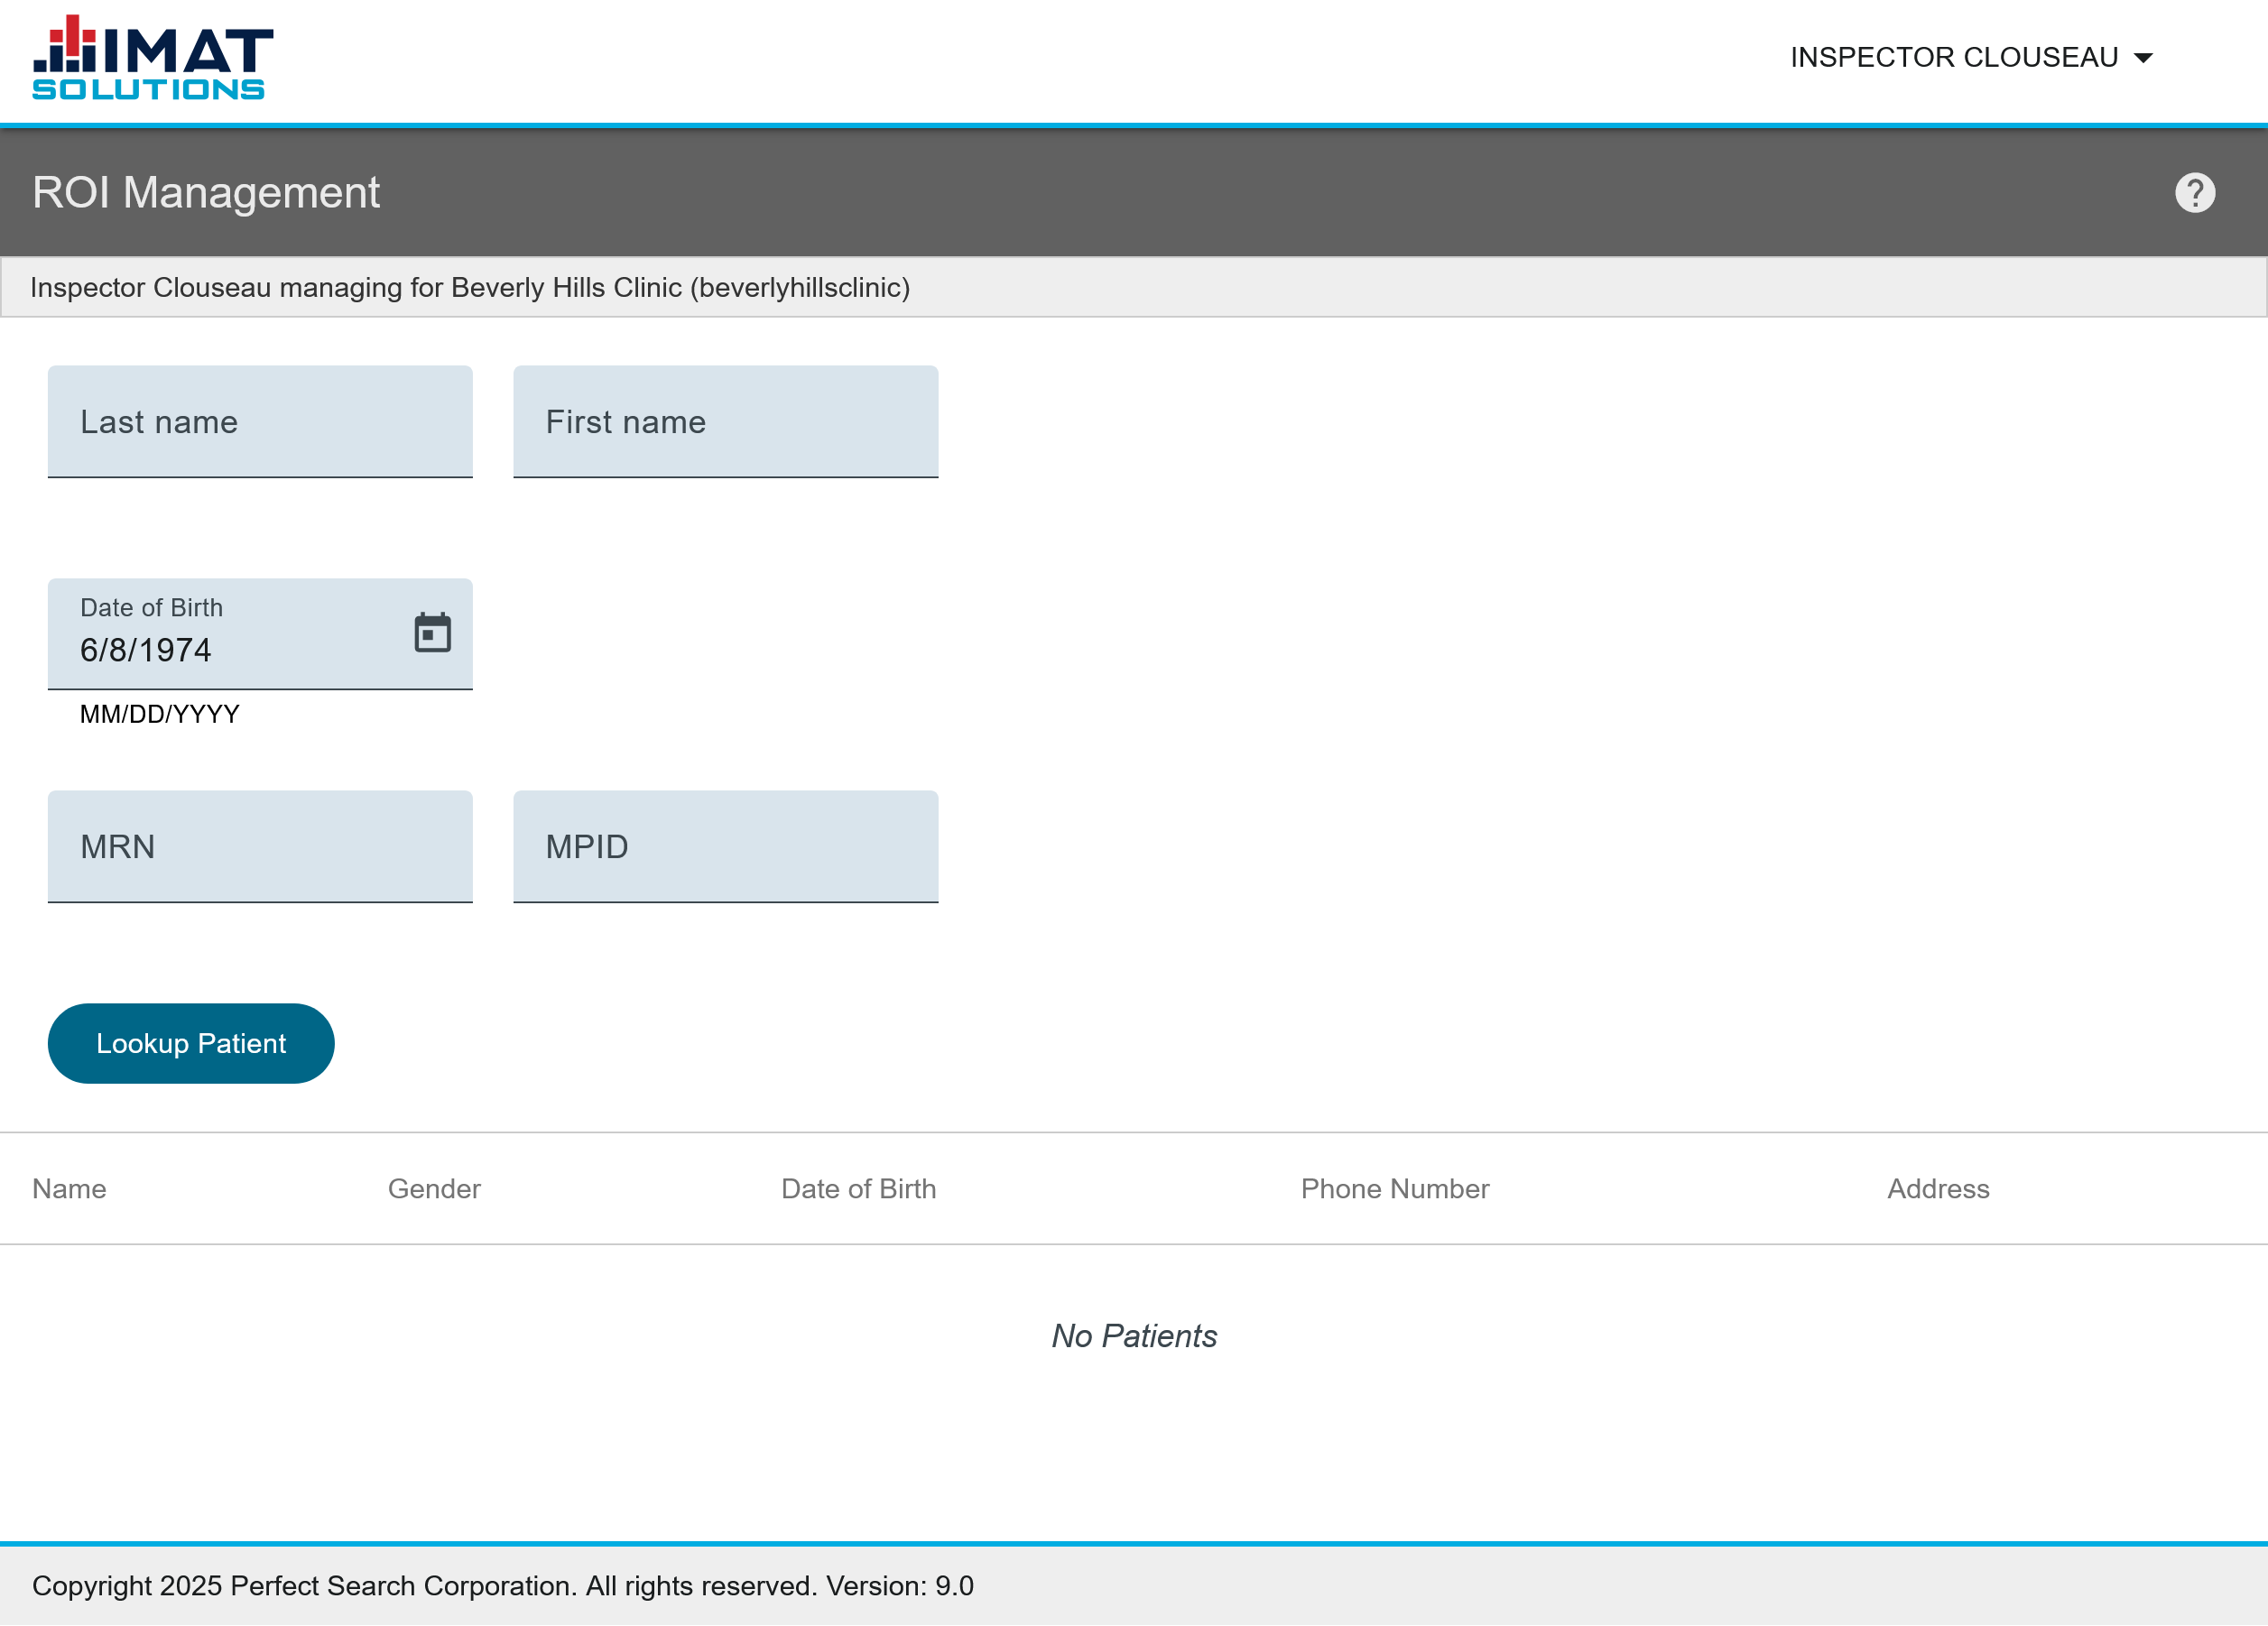Expand the Inspector Clouseau dropdown arrow

pos(2143,58)
